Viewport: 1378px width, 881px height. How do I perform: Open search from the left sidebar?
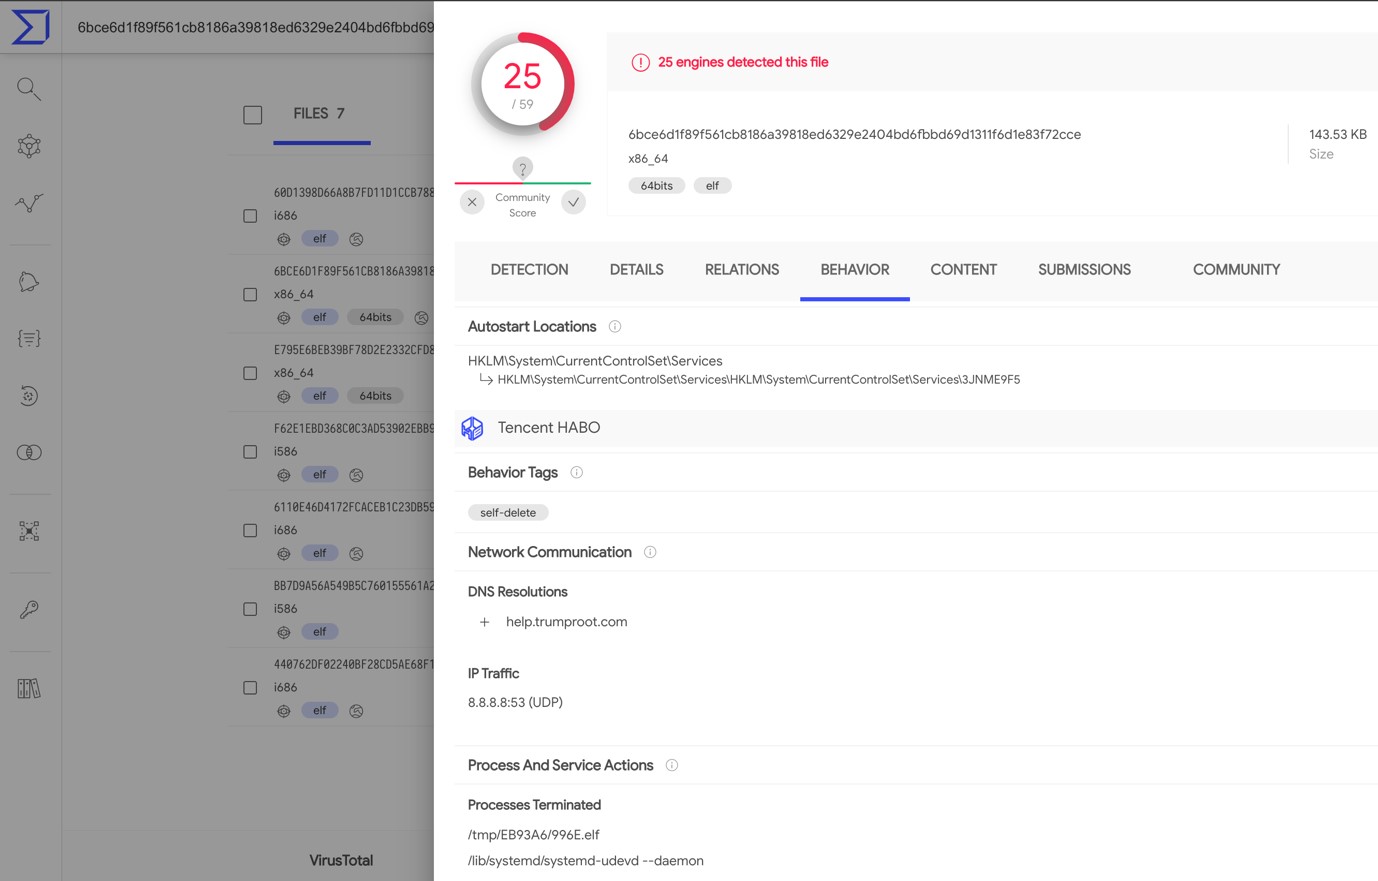click(29, 89)
